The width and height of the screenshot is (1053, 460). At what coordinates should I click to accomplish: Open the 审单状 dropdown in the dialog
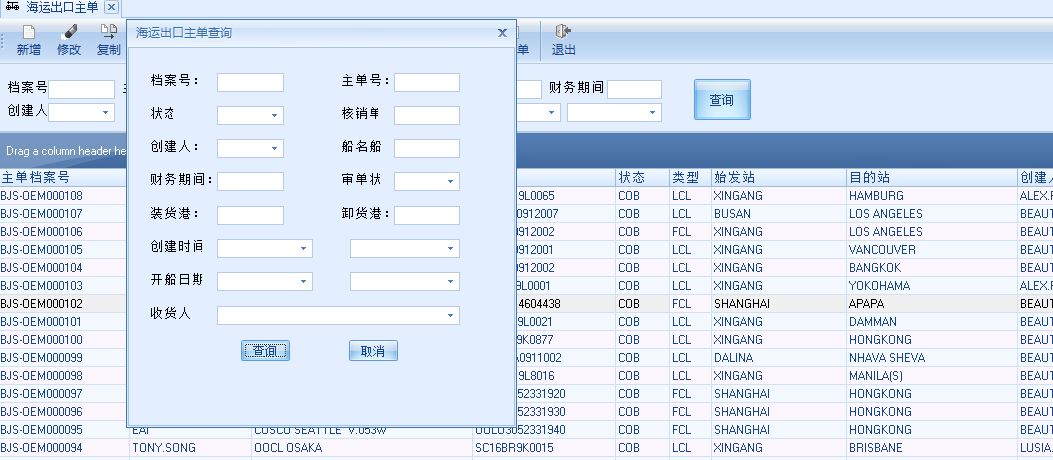tap(451, 182)
